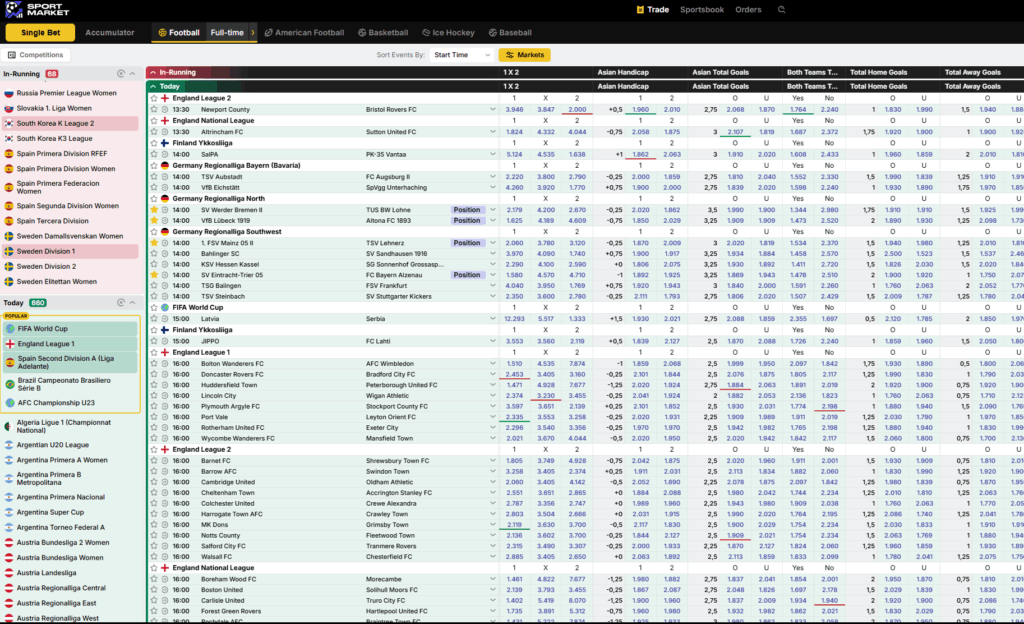Select South Korea K League 2 in sidebar
The width and height of the screenshot is (1024, 624).
(x=69, y=123)
